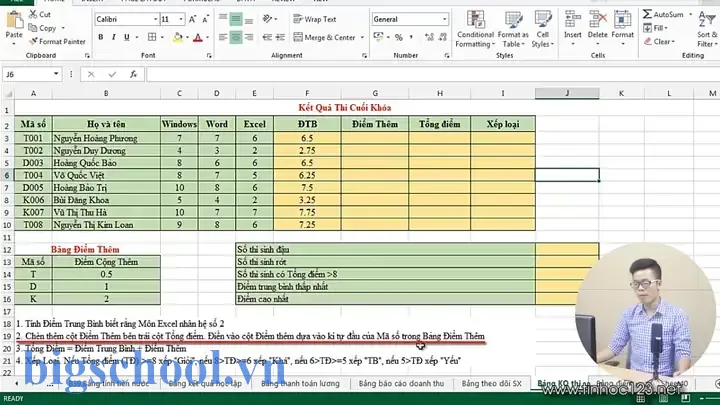The width and height of the screenshot is (720, 405).
Task: Activate the Format Painter brush
Action: click(57, 41)
